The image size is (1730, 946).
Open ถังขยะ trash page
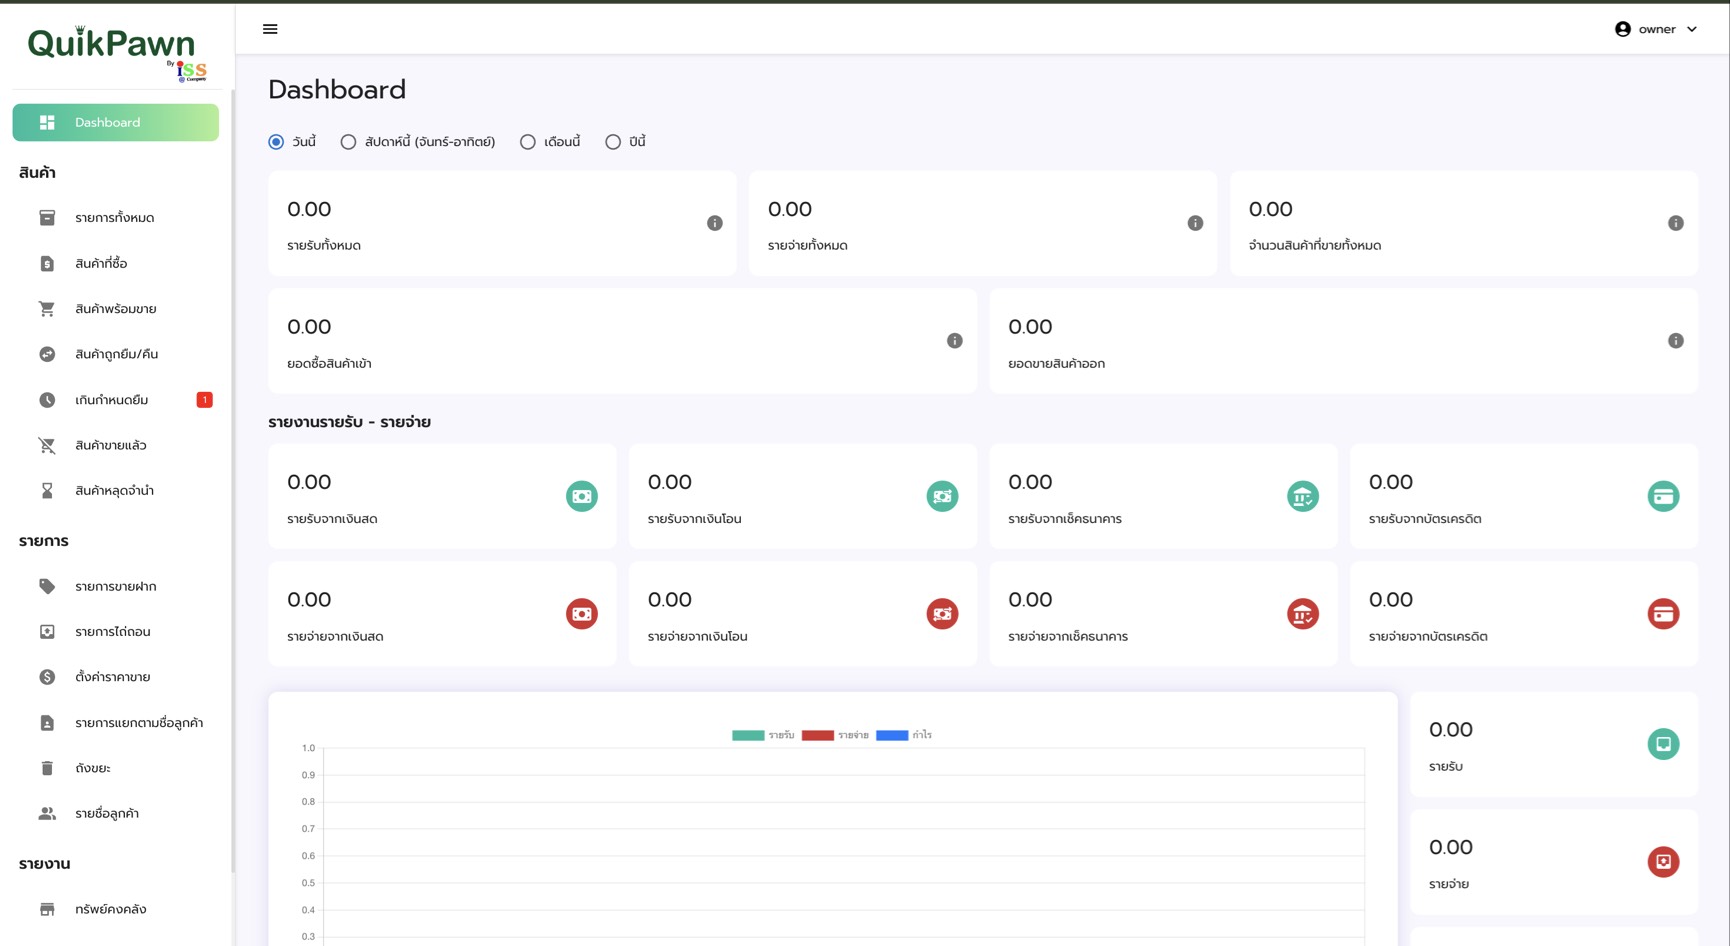click(x=116, y=768)
